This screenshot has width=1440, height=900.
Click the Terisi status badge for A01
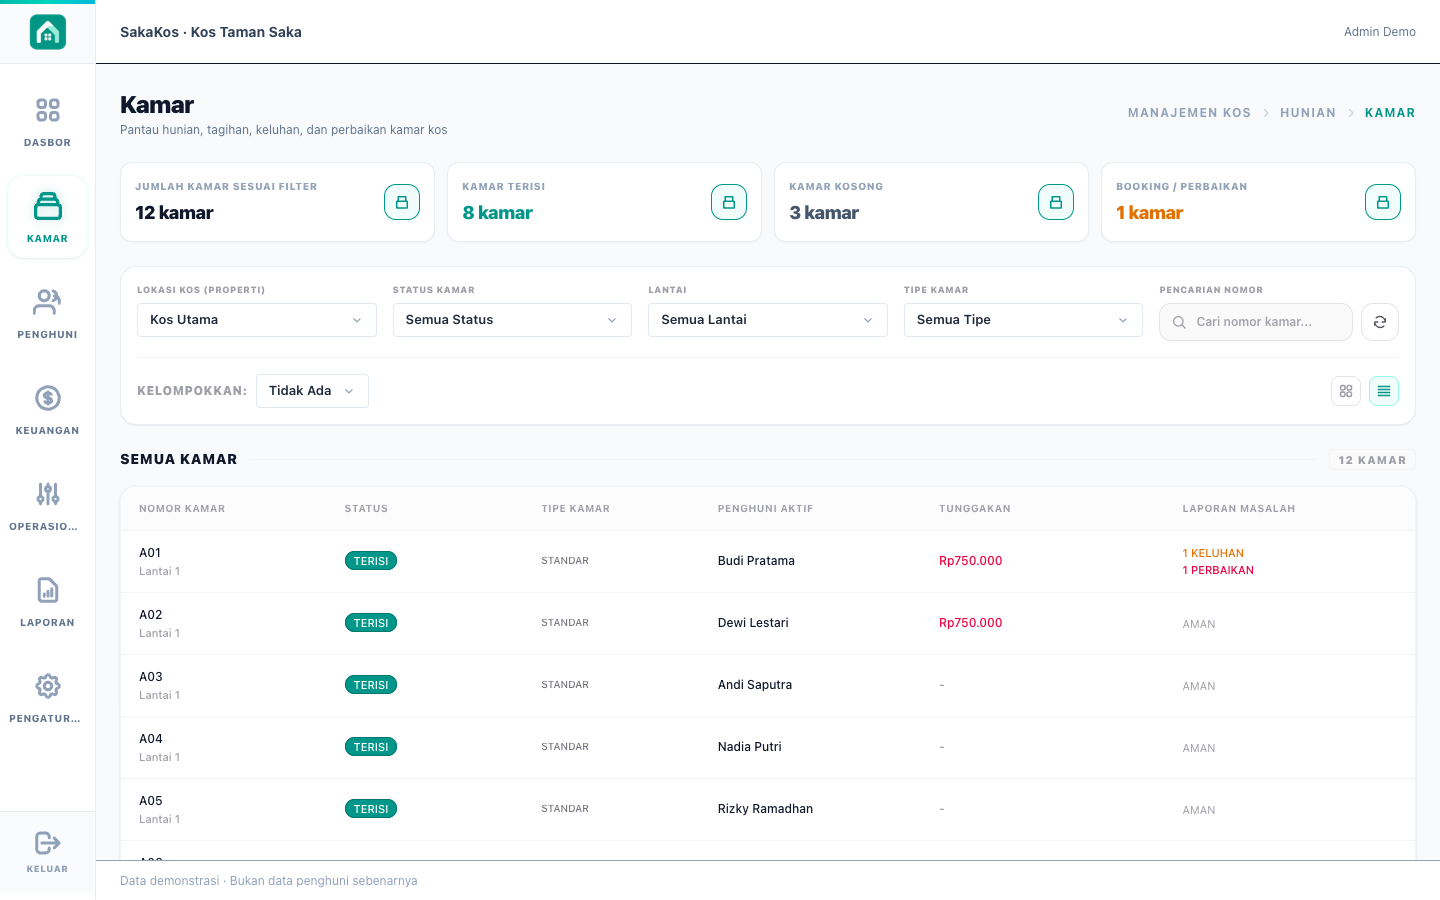[x=371, y=561]
